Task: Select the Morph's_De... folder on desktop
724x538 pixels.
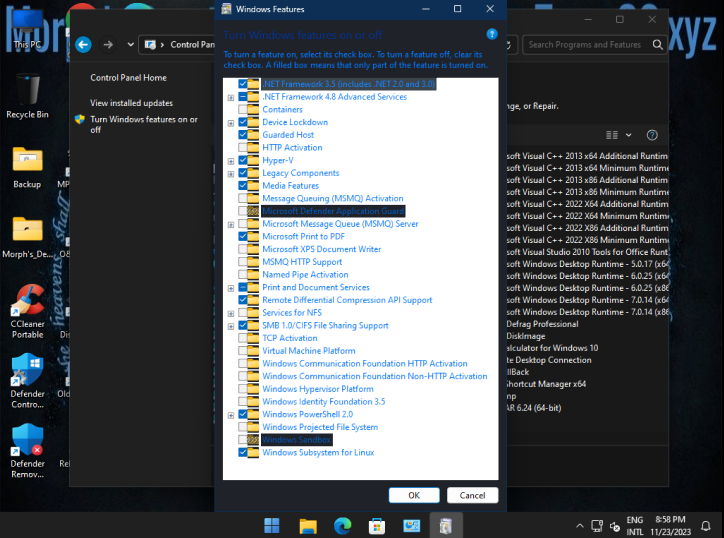Action: click(27, 237)
